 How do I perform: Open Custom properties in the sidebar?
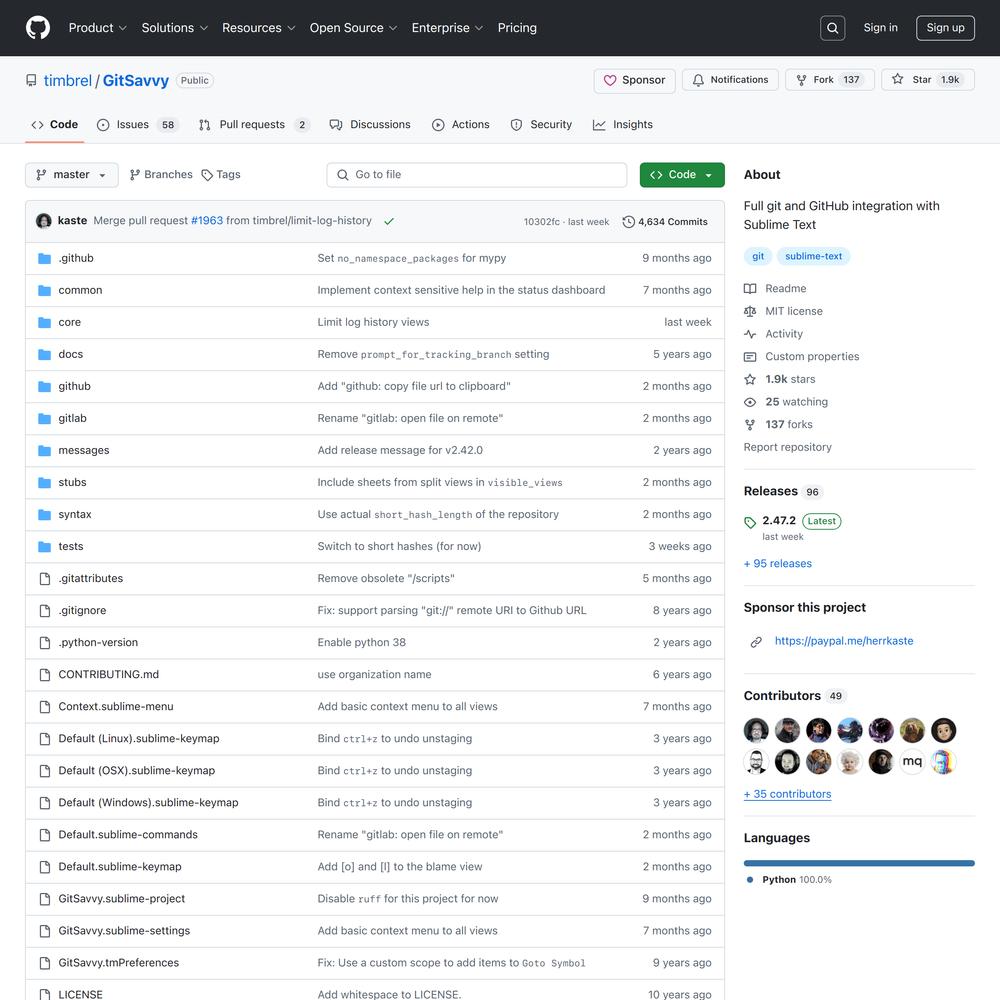click(x=802, y=357)
